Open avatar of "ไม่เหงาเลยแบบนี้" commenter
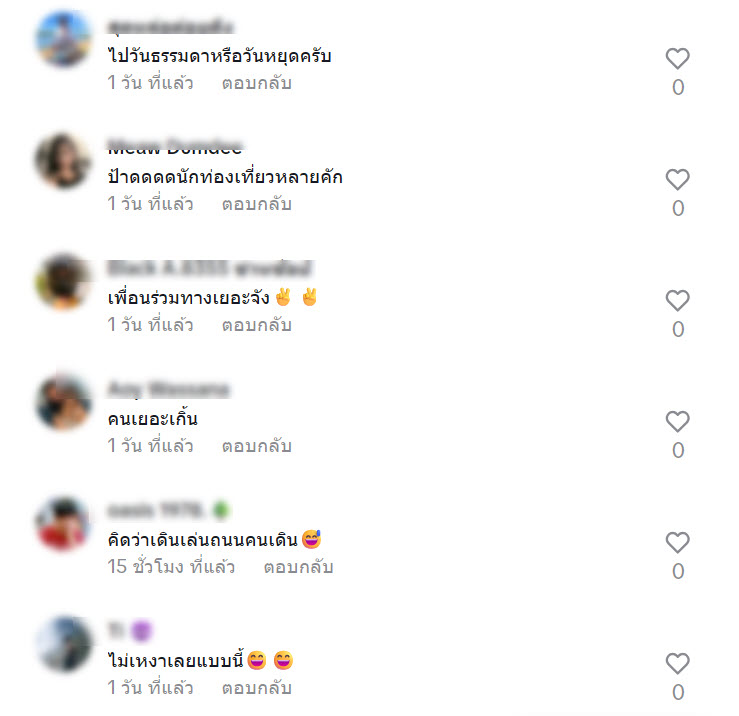Image resolution: width=739 pixels, height=716 pixels. [x=64, y=644]
